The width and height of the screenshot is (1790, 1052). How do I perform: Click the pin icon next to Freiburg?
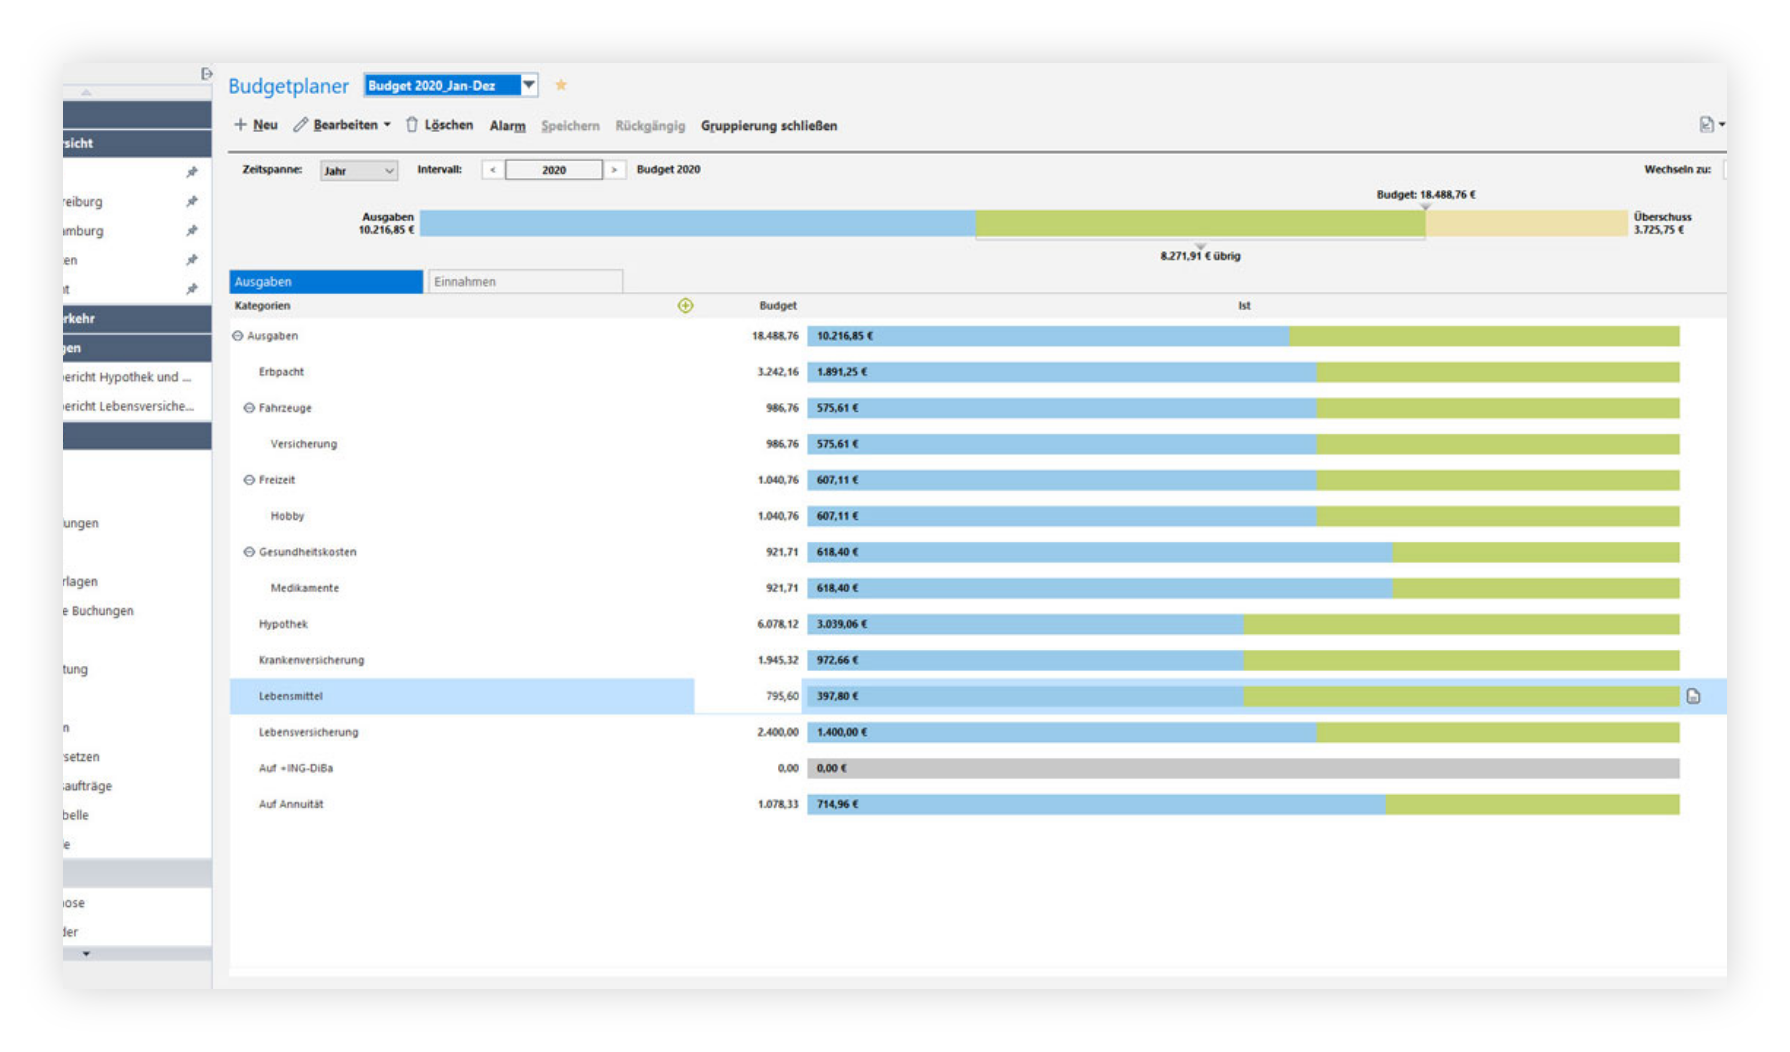click(191, 202)
